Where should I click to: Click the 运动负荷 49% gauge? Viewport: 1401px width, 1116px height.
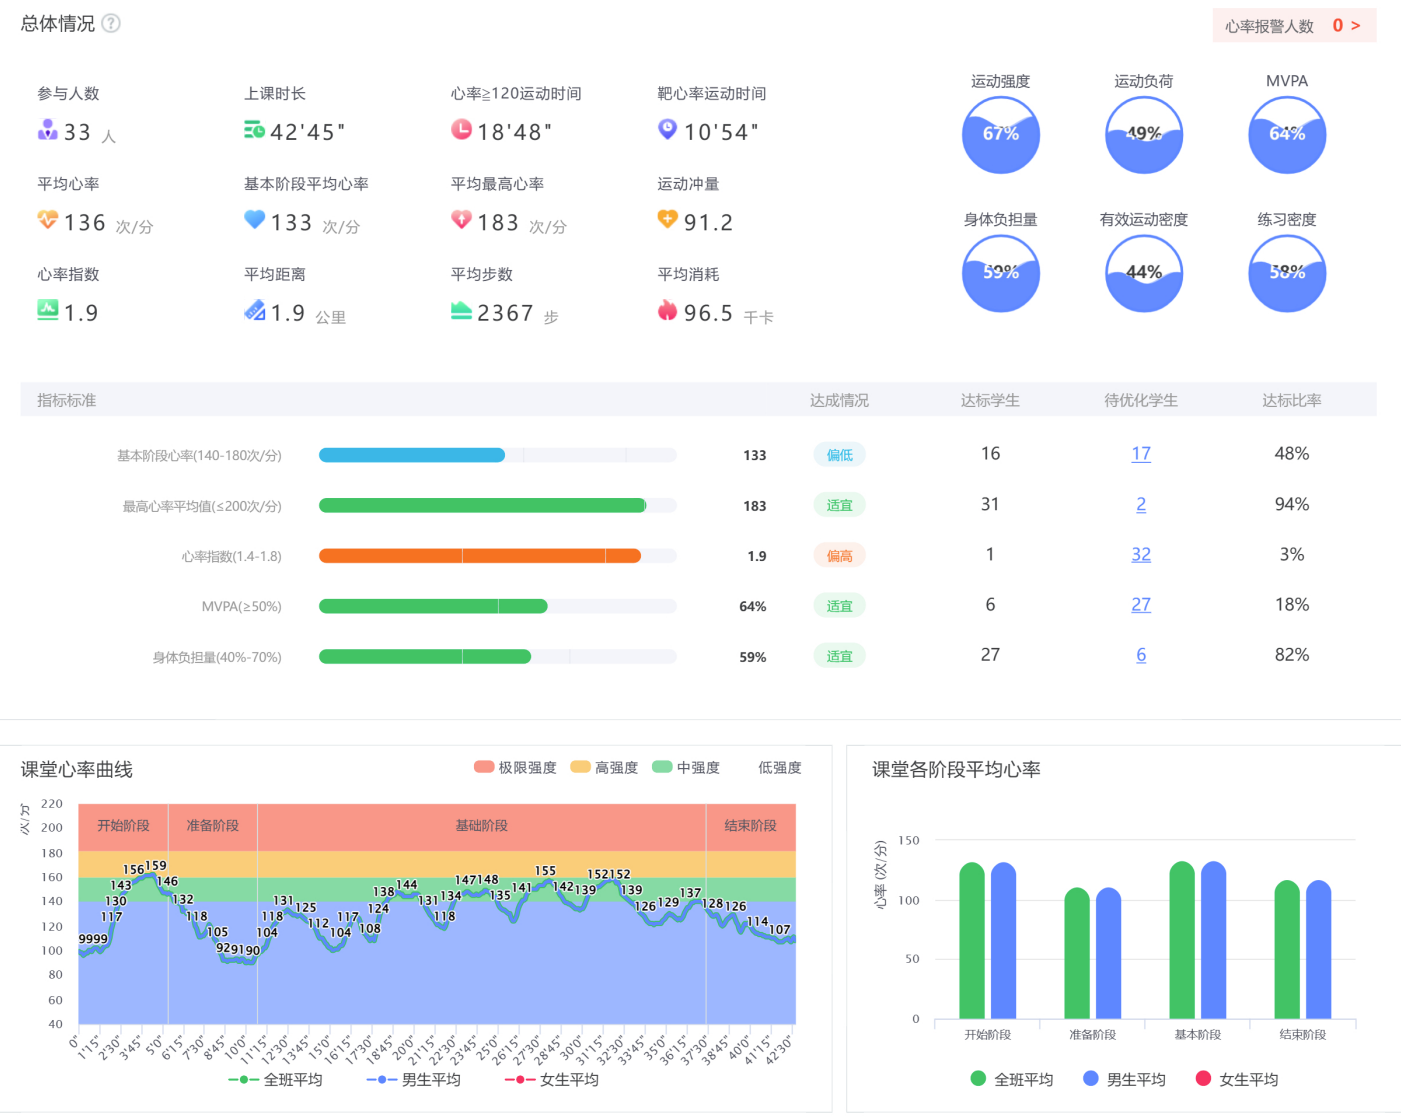coord(1144,135)
